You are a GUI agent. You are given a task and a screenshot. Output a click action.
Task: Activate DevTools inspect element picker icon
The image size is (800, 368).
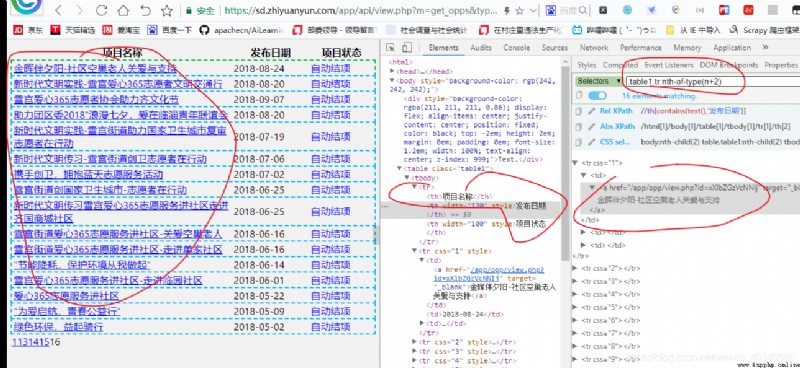coord(390,47)
